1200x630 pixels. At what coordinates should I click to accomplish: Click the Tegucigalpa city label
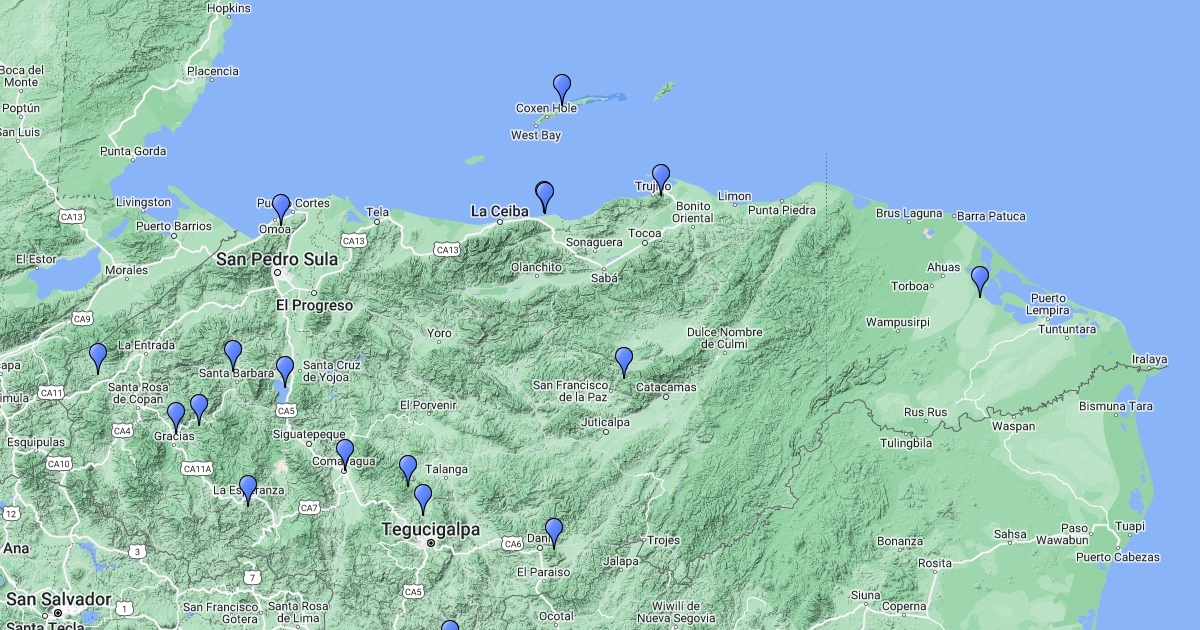click(430, 529)
